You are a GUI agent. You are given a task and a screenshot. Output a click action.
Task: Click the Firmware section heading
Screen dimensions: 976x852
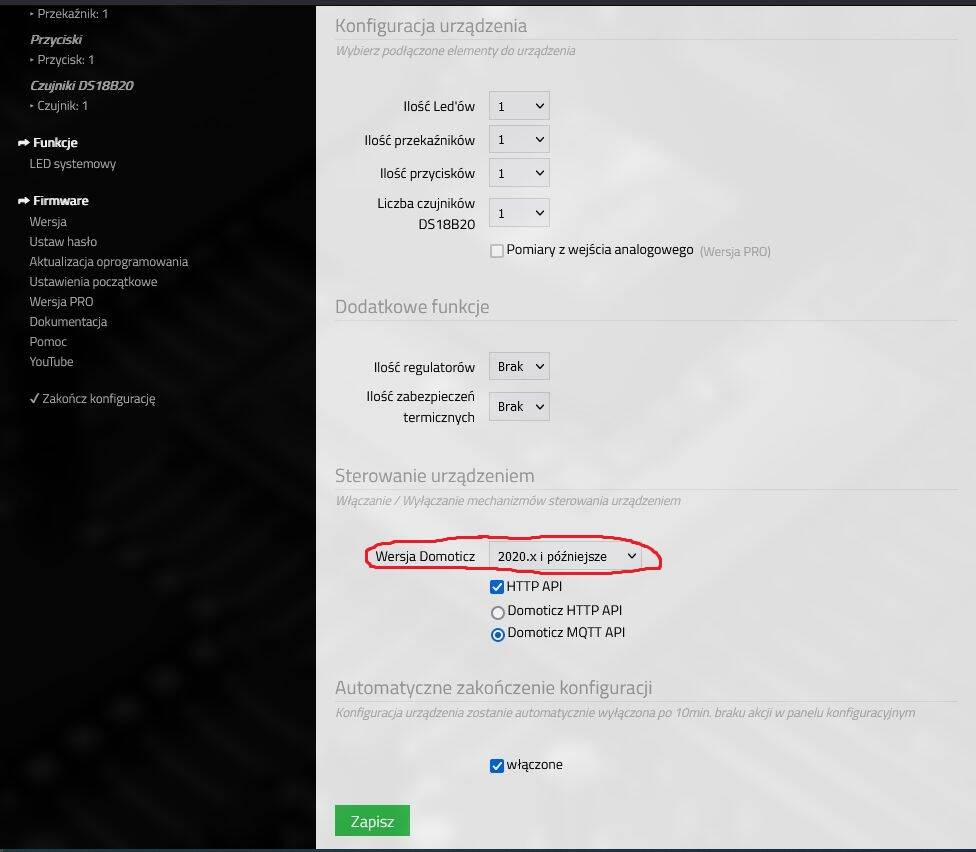tap(60, 200)
